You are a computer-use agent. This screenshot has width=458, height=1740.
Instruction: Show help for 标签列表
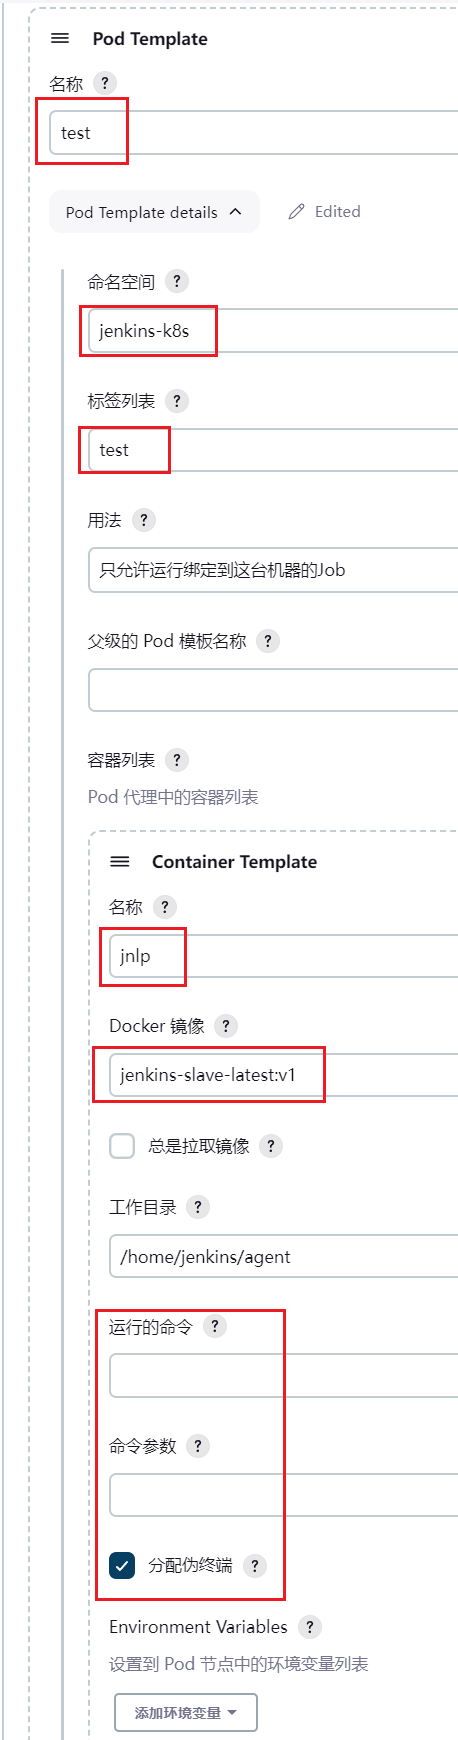pos(176,401)
